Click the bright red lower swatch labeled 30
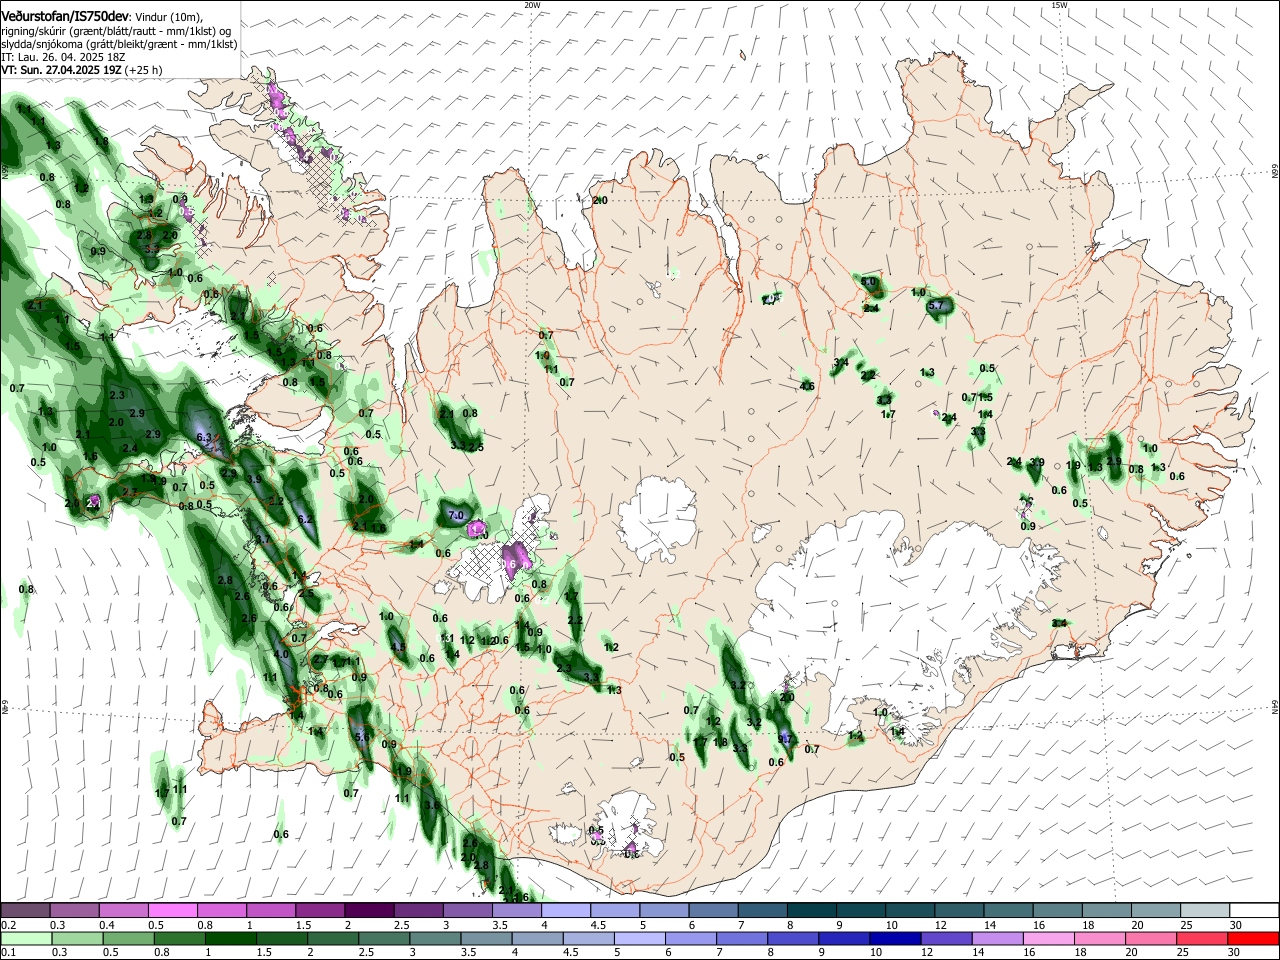This screenshot has height=960, width=1280. [1254, 938]
